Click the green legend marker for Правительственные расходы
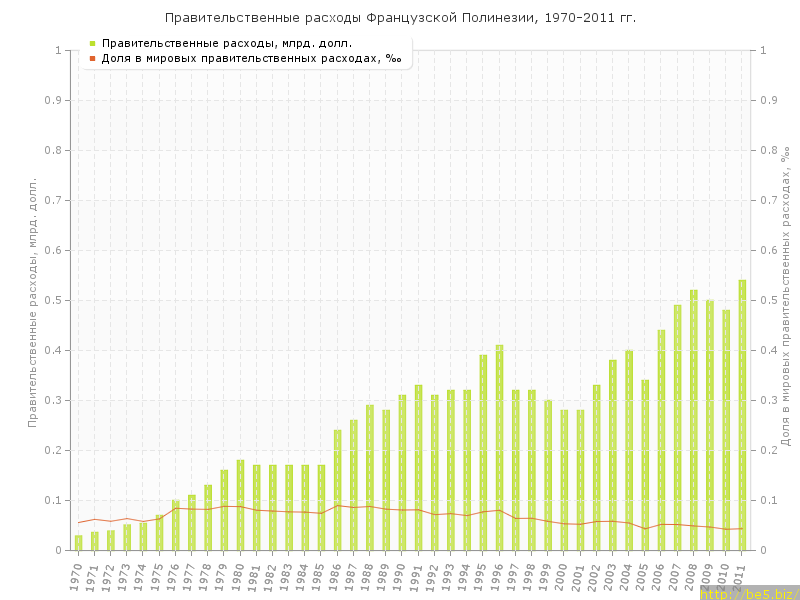The image size is (800, 600). click(92, 43)
